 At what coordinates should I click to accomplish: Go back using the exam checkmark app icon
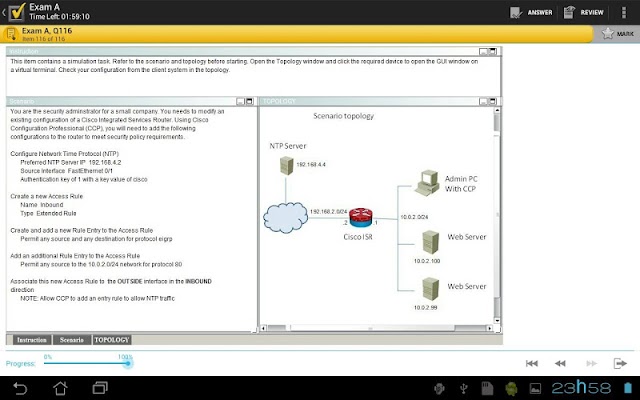pos(17,12)
